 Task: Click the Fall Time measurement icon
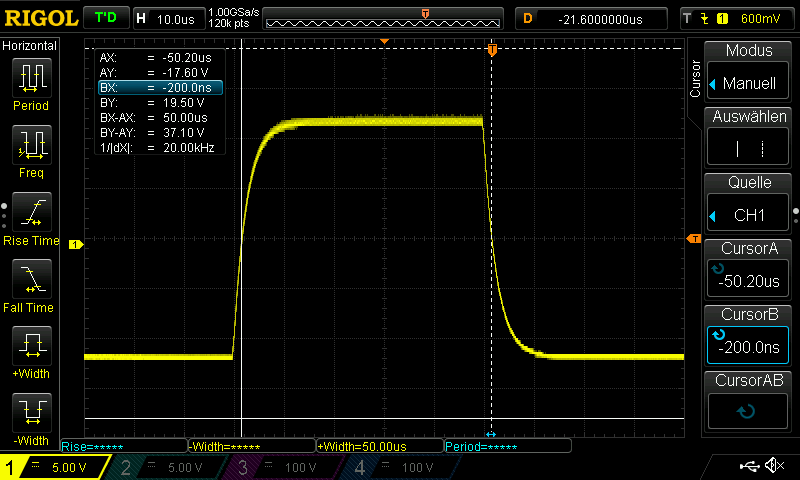[x=31, y=285]
